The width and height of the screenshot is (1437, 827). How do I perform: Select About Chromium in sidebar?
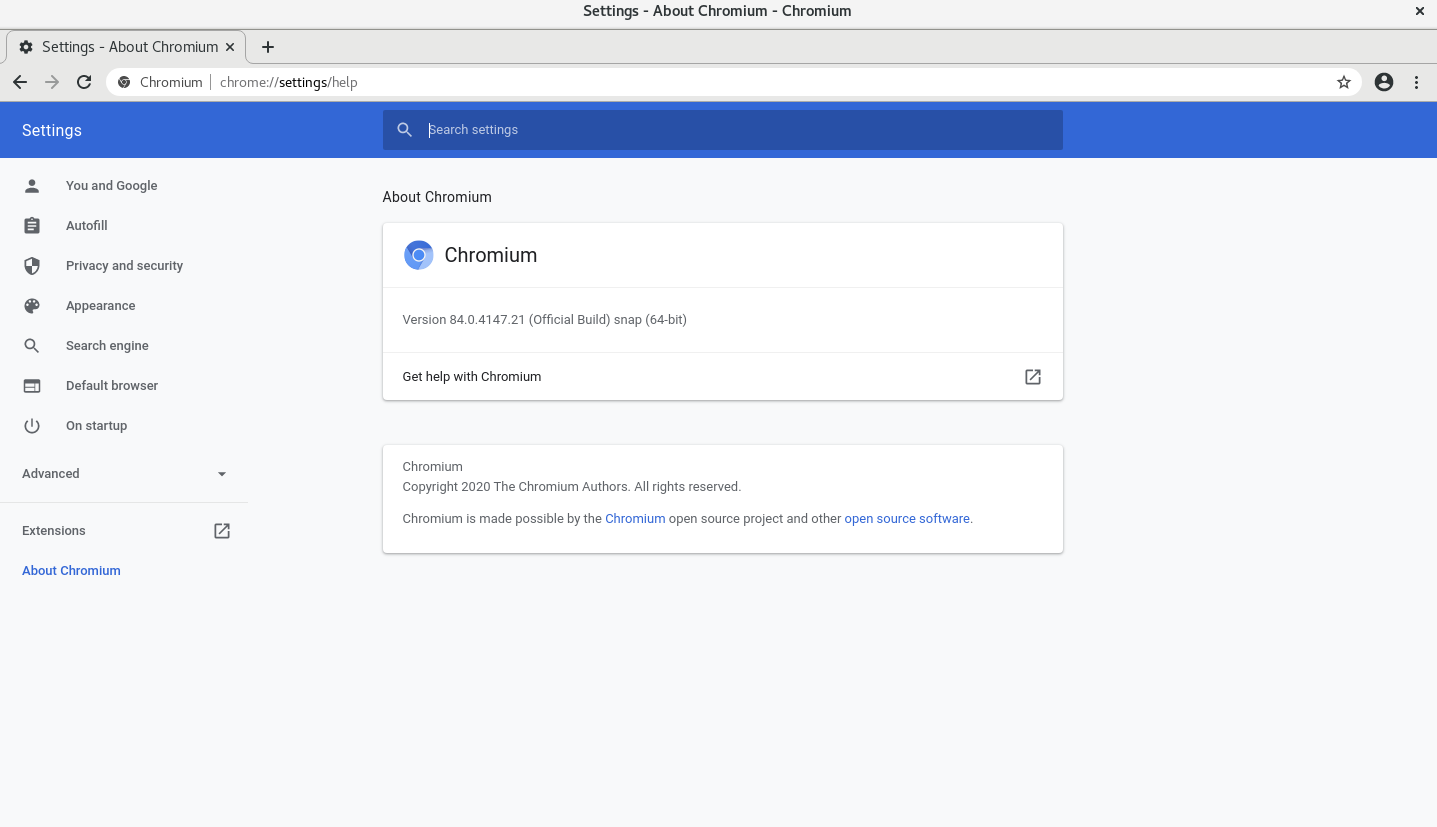[71, 571]
